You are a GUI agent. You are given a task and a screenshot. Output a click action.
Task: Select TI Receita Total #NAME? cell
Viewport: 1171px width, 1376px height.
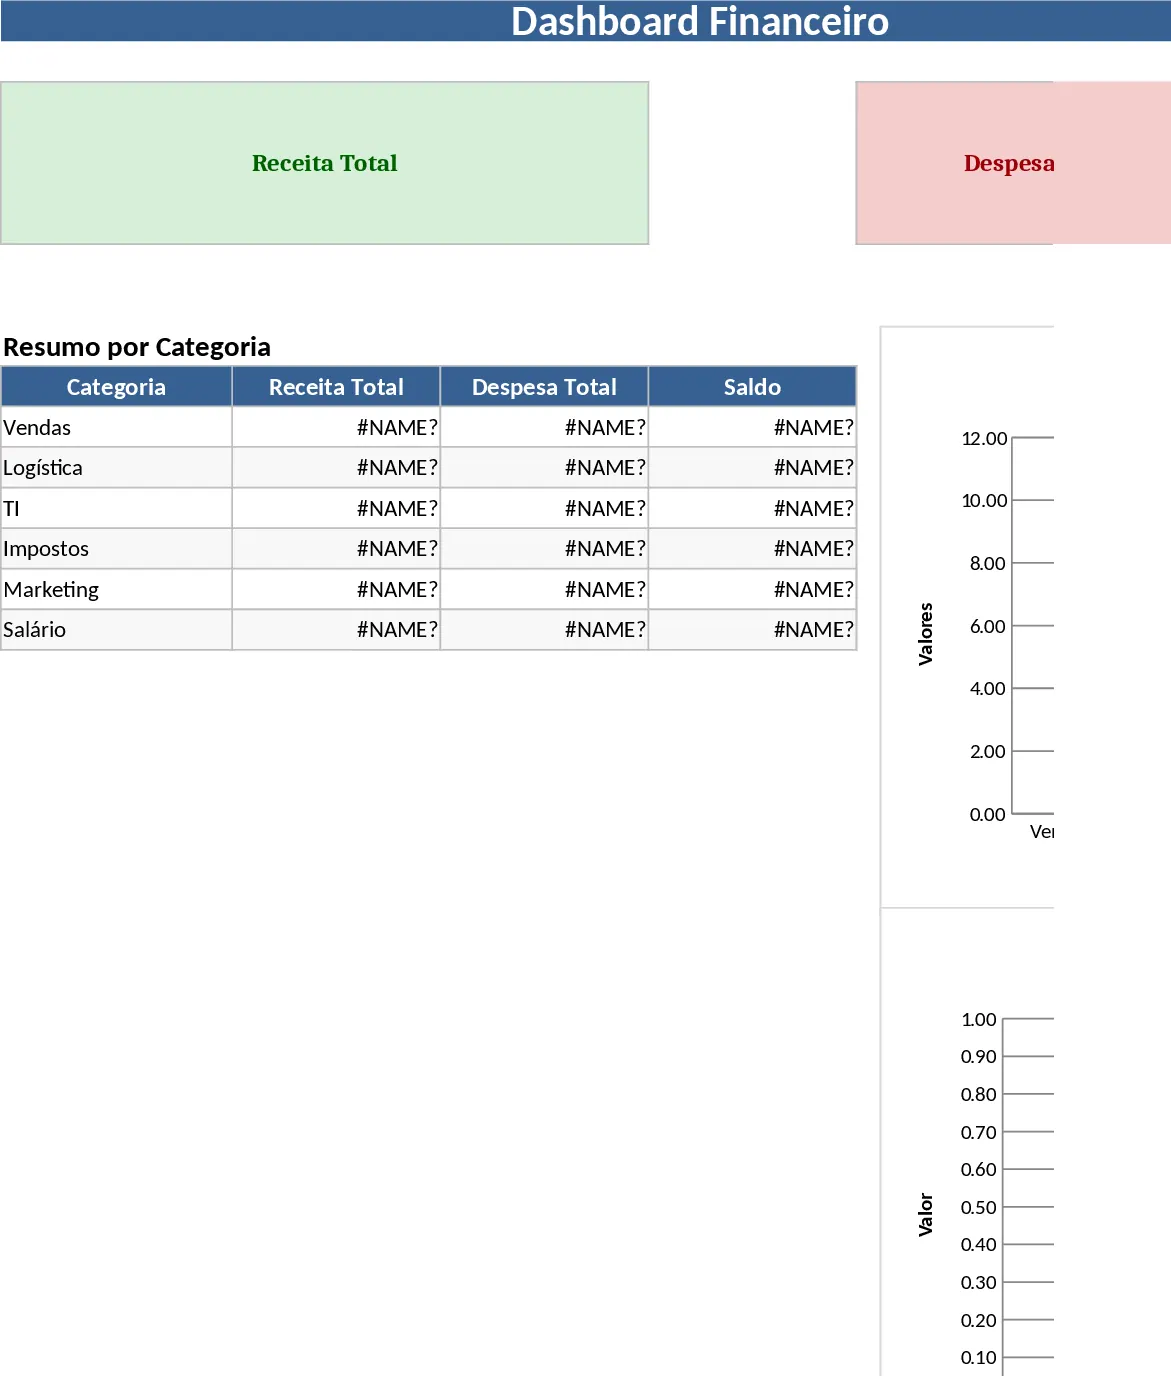click(336, 508)
